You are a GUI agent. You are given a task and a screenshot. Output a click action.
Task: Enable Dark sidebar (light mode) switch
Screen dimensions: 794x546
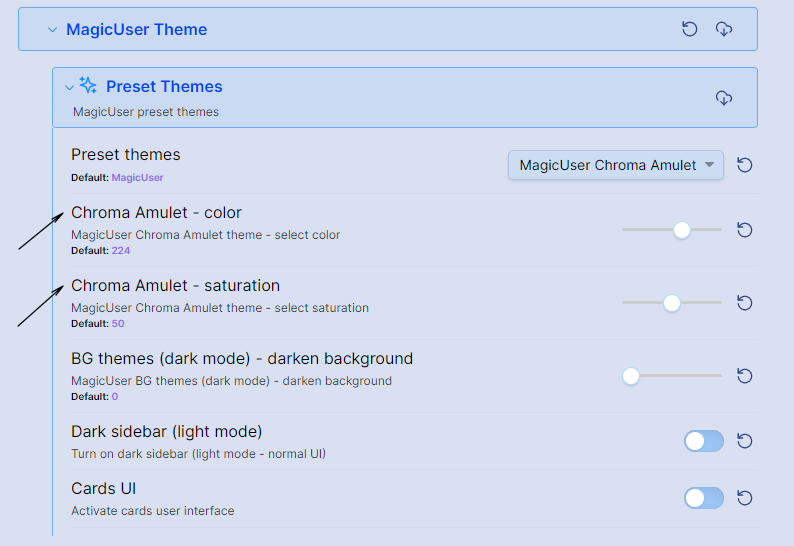[703, 441]
